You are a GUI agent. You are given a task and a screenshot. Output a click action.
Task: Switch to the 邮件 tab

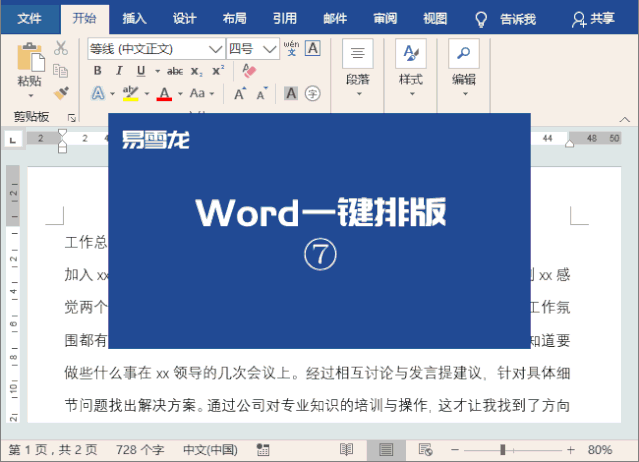click(x=335, y=19)
